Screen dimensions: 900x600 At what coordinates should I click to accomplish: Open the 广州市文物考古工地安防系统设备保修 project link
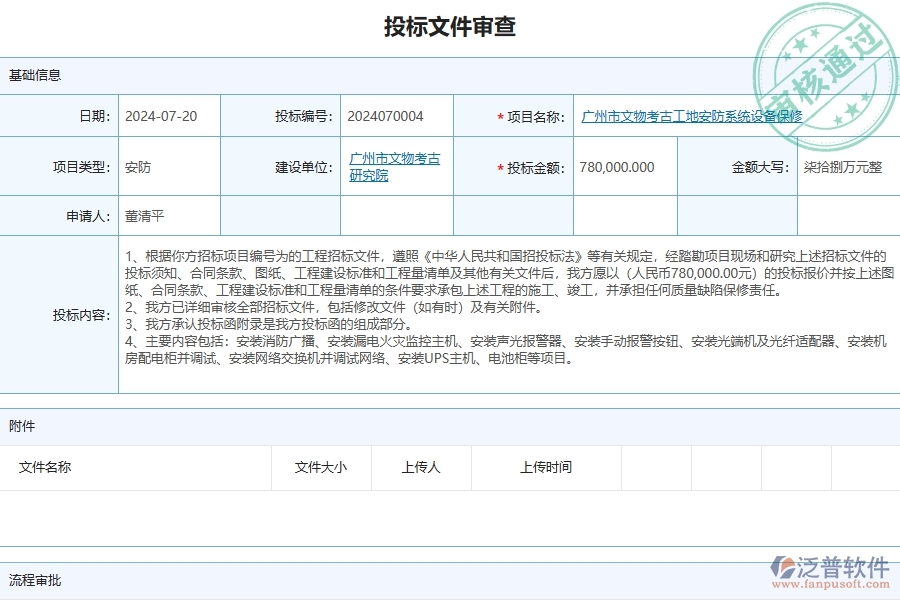(690, 115)
